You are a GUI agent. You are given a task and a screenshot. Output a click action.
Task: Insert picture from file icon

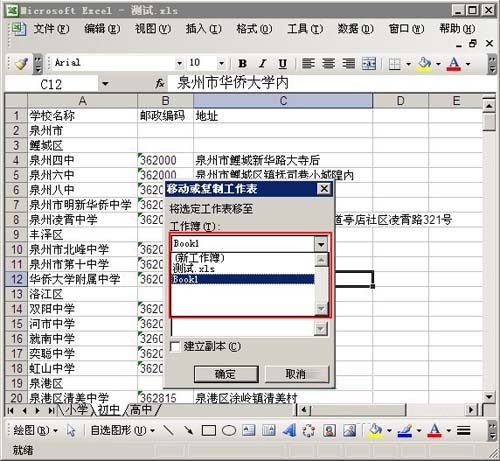(349, 430)
